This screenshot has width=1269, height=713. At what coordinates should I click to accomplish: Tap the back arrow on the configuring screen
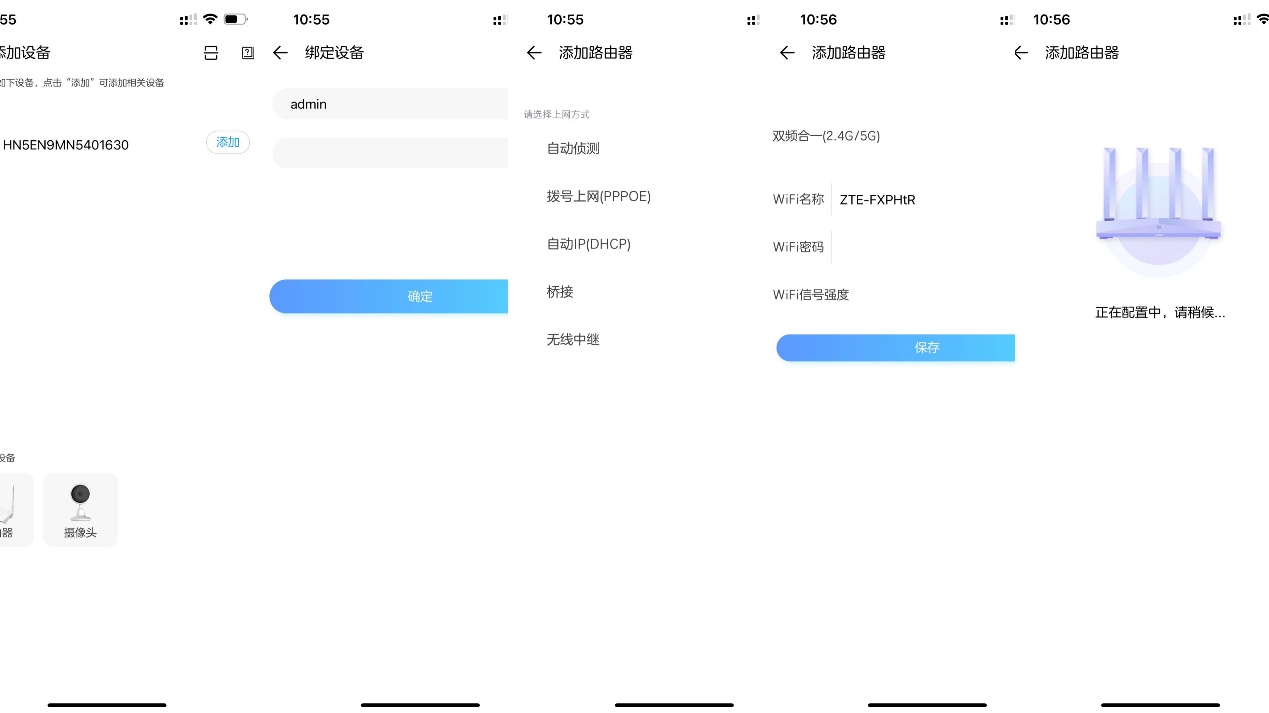[1020, 53]
